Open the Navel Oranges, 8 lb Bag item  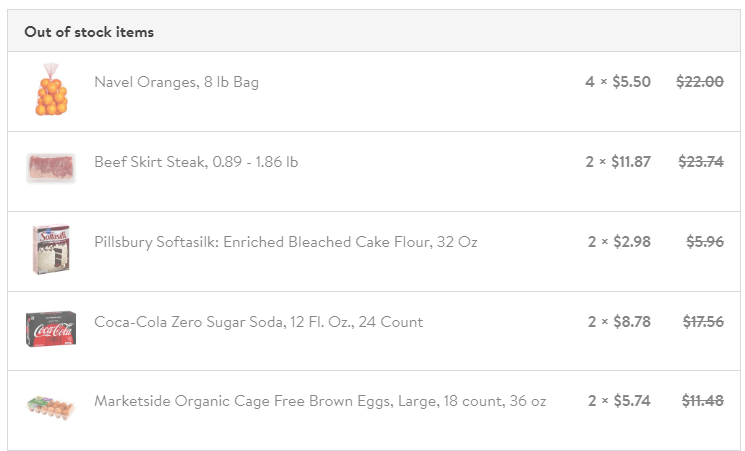(176, 82)
